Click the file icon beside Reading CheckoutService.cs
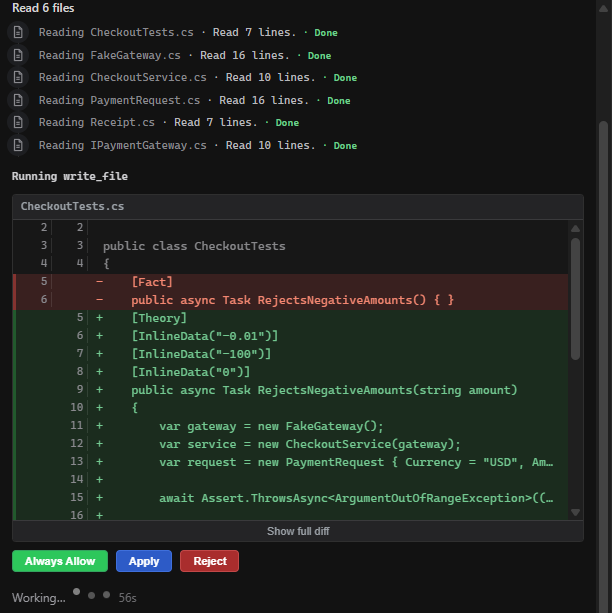The height and width of the screenshot is (613, 612). tap(18, 77)
